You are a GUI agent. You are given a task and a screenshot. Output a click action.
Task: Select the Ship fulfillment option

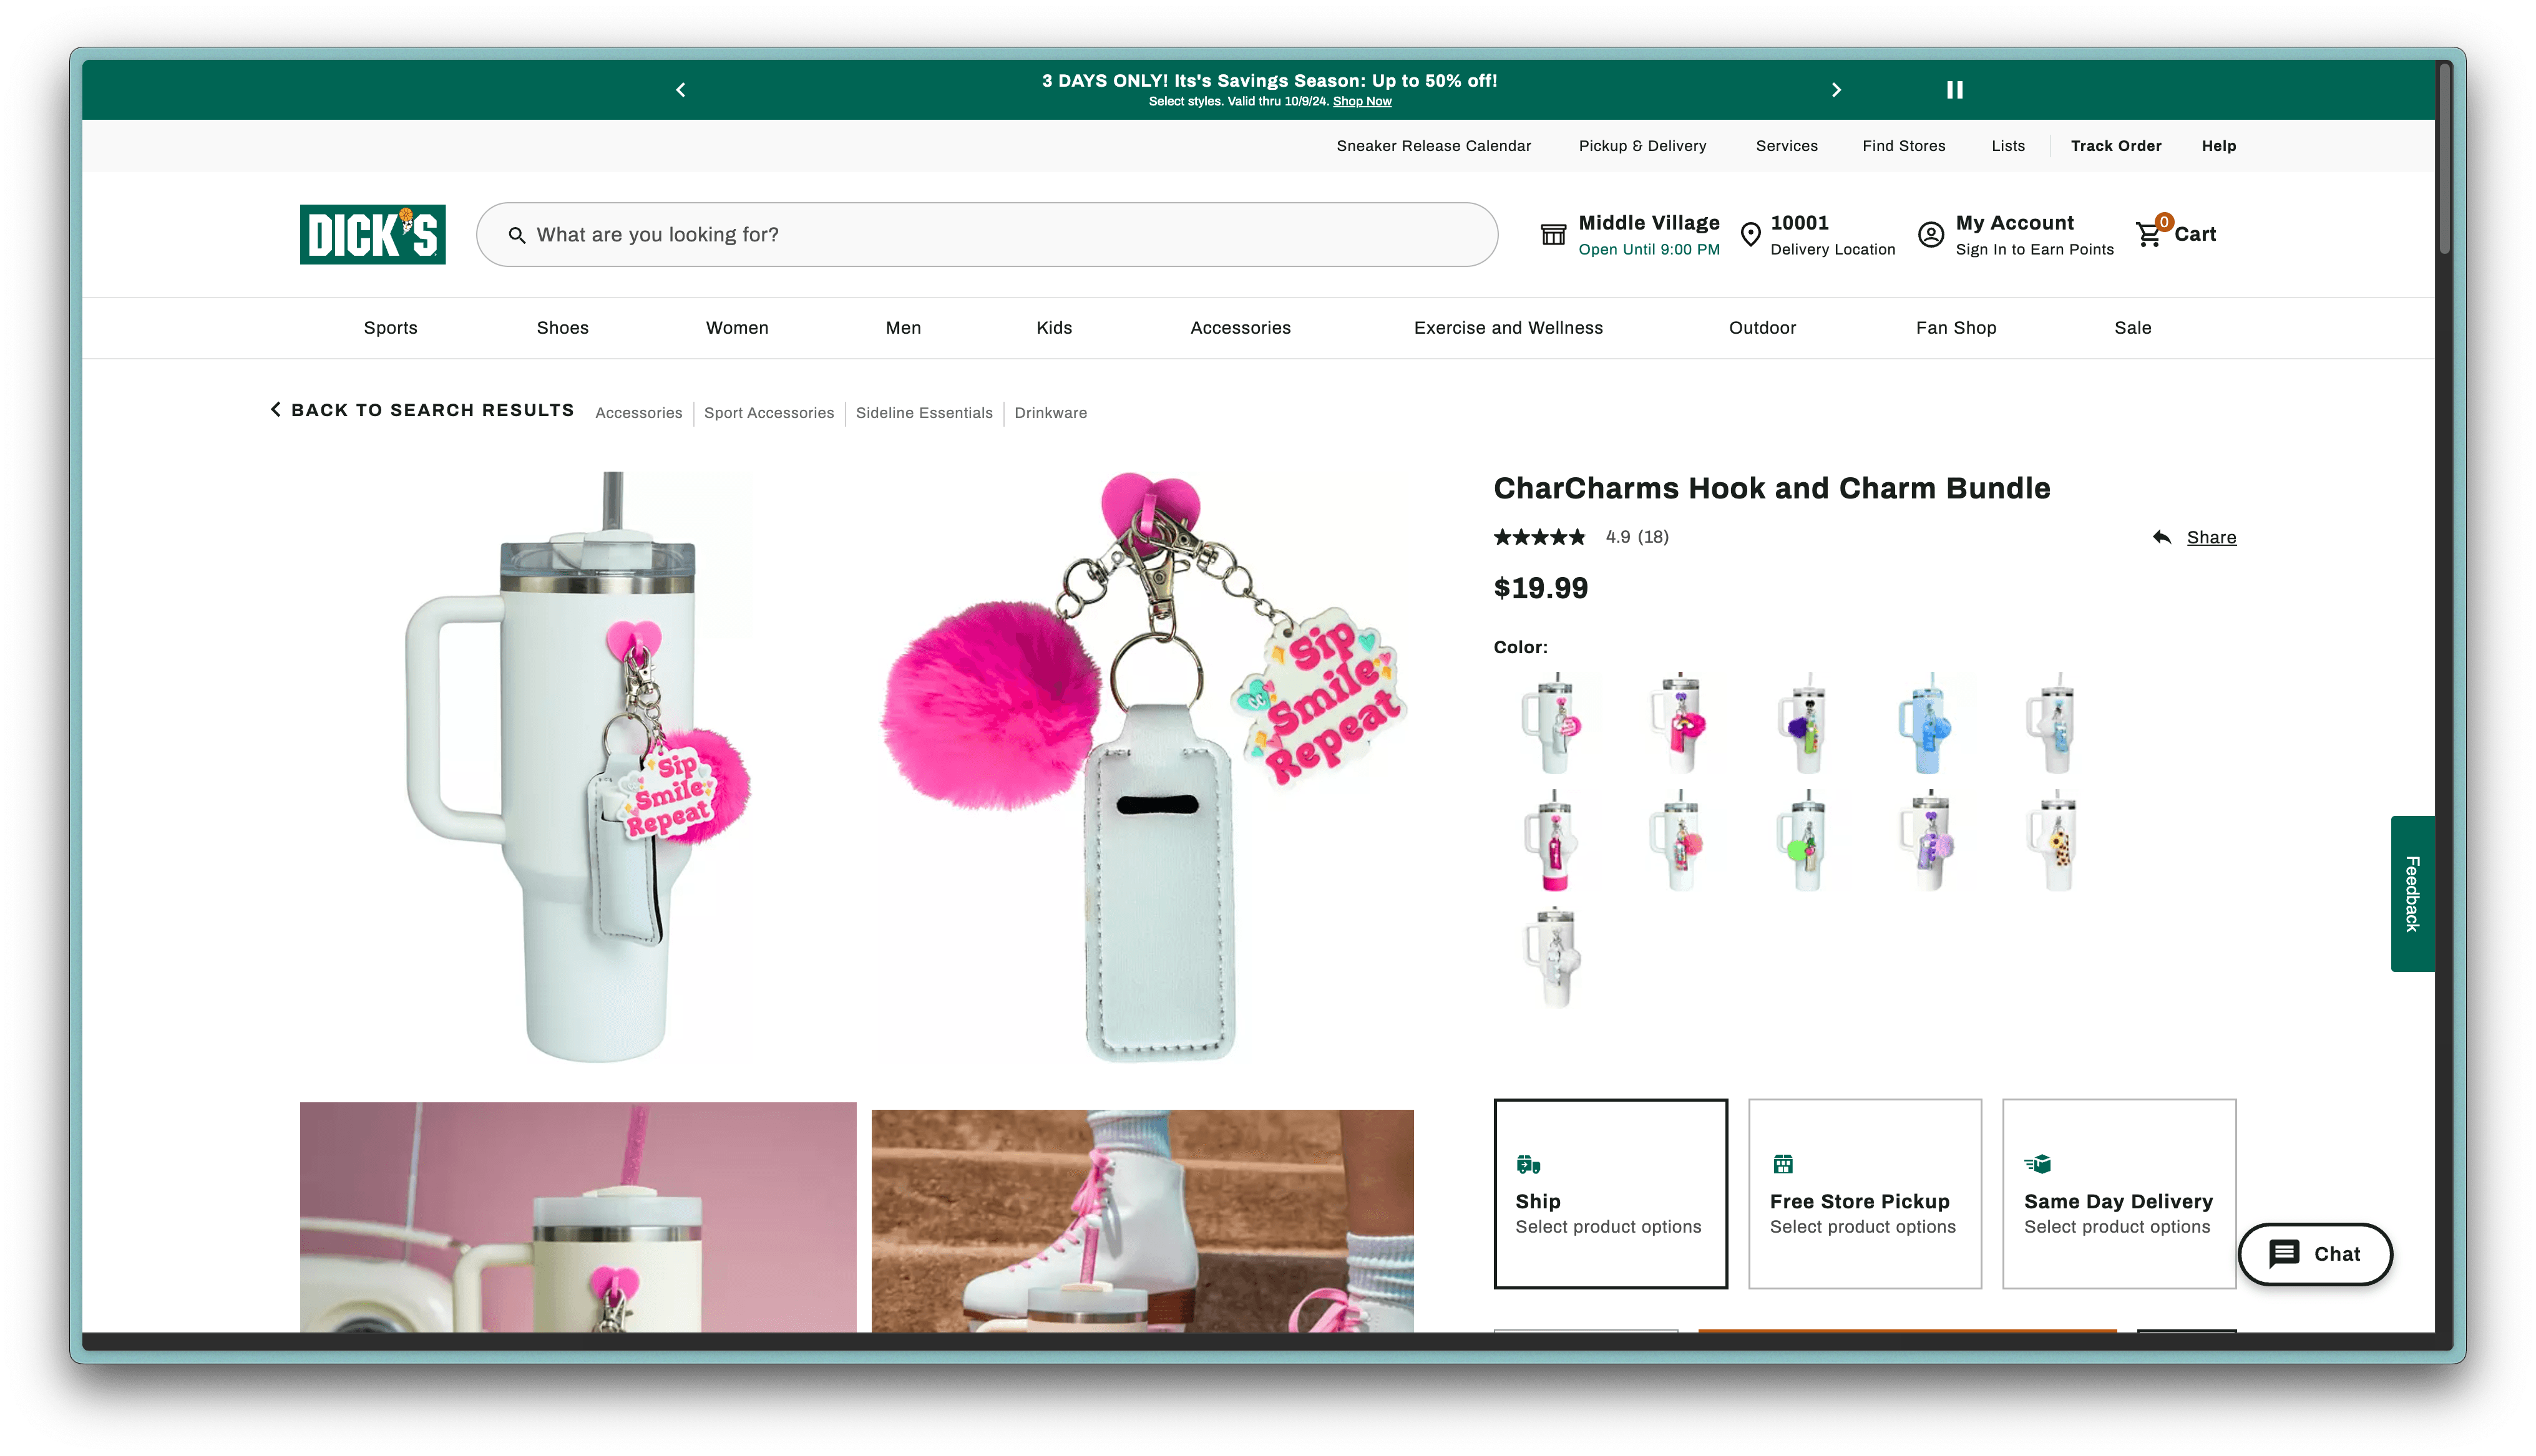pyautogui.click(x=1610, y=1193)
